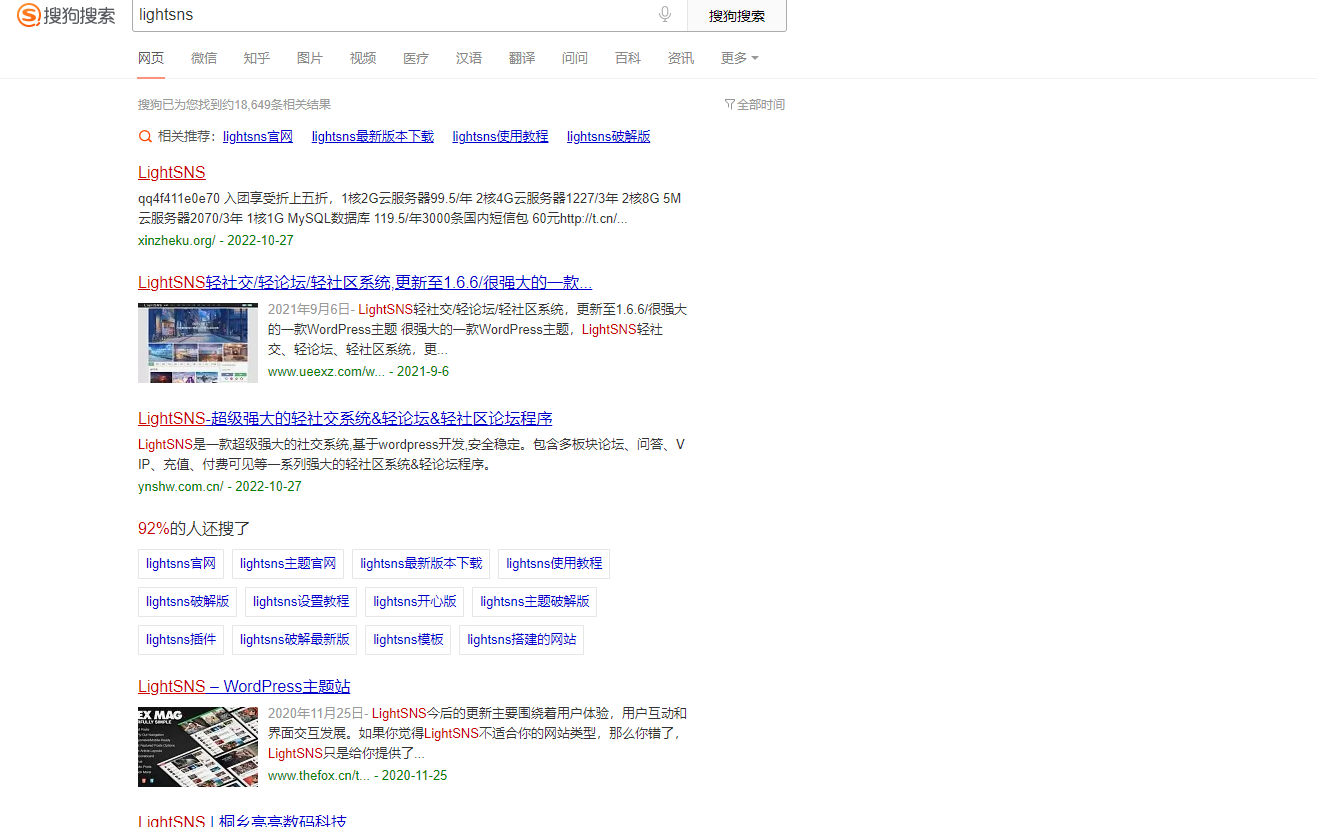
Task: Select suggestion chip lightsns搭建的网站
Action: (x=521, y=640)
